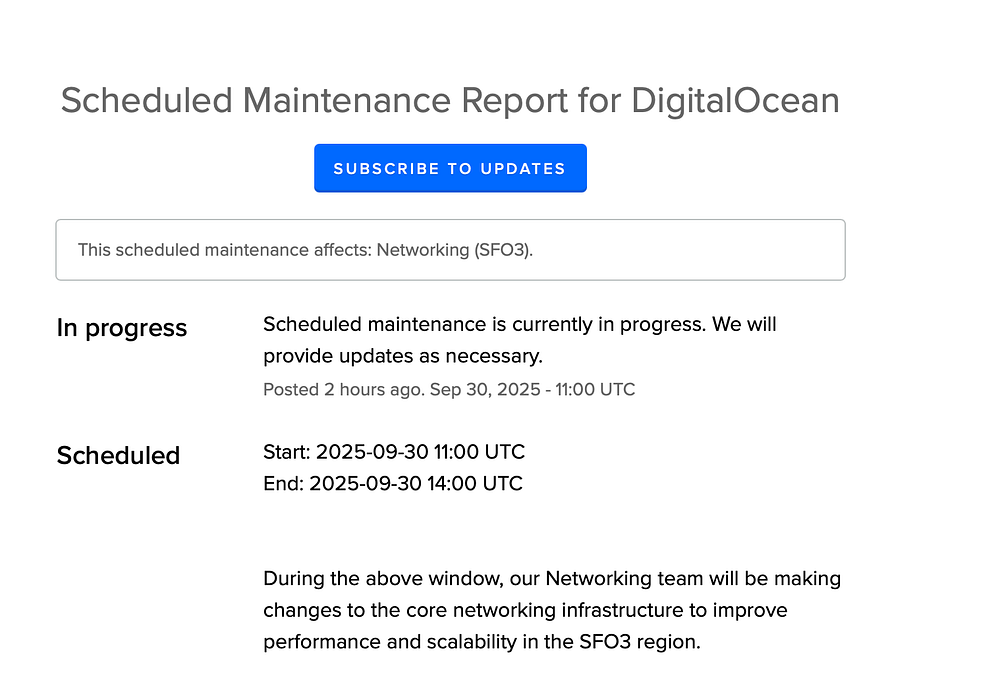1000x692 pixels.
Task: Click the Scheduled status heading
Action: point(118,456)
